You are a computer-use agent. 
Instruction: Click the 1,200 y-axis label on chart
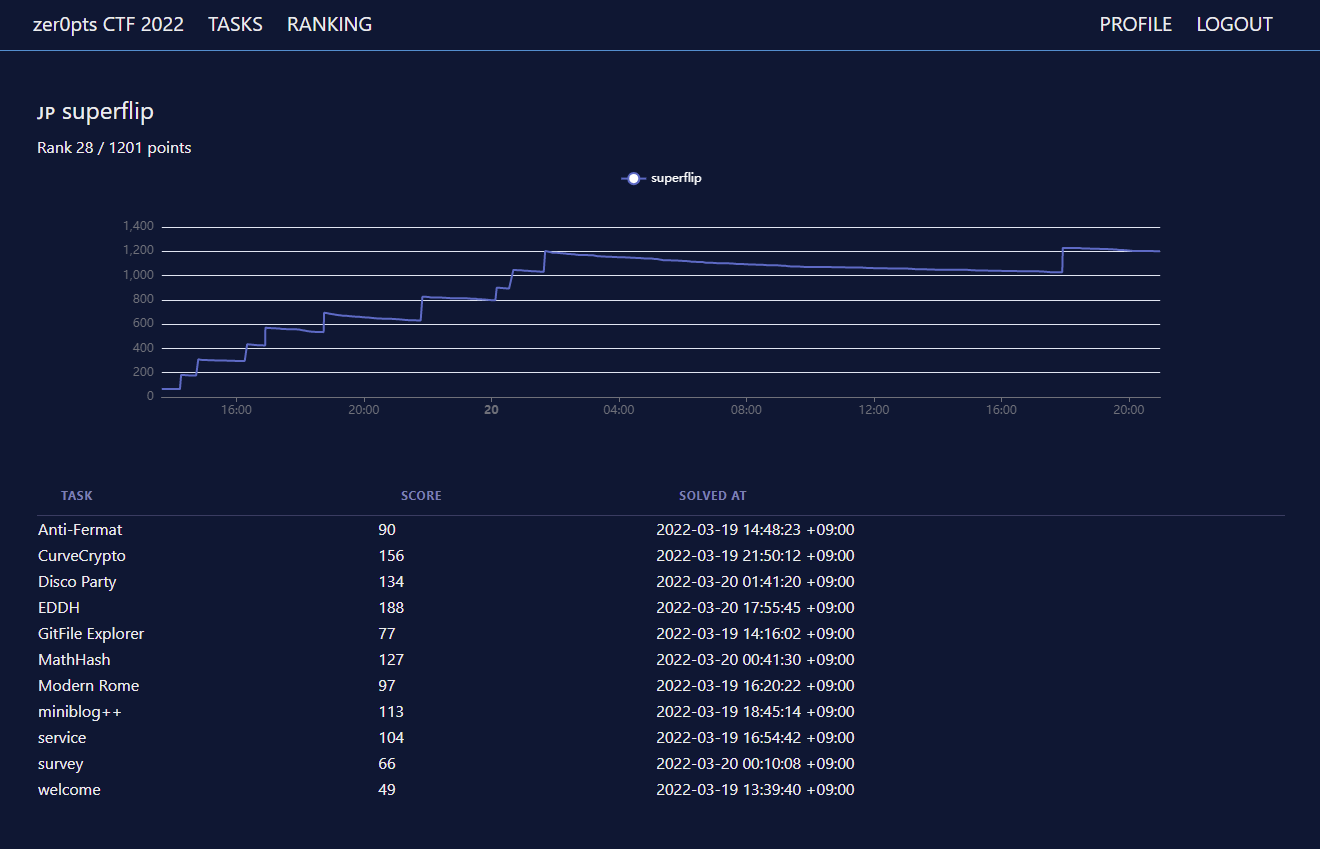point(138,251)
